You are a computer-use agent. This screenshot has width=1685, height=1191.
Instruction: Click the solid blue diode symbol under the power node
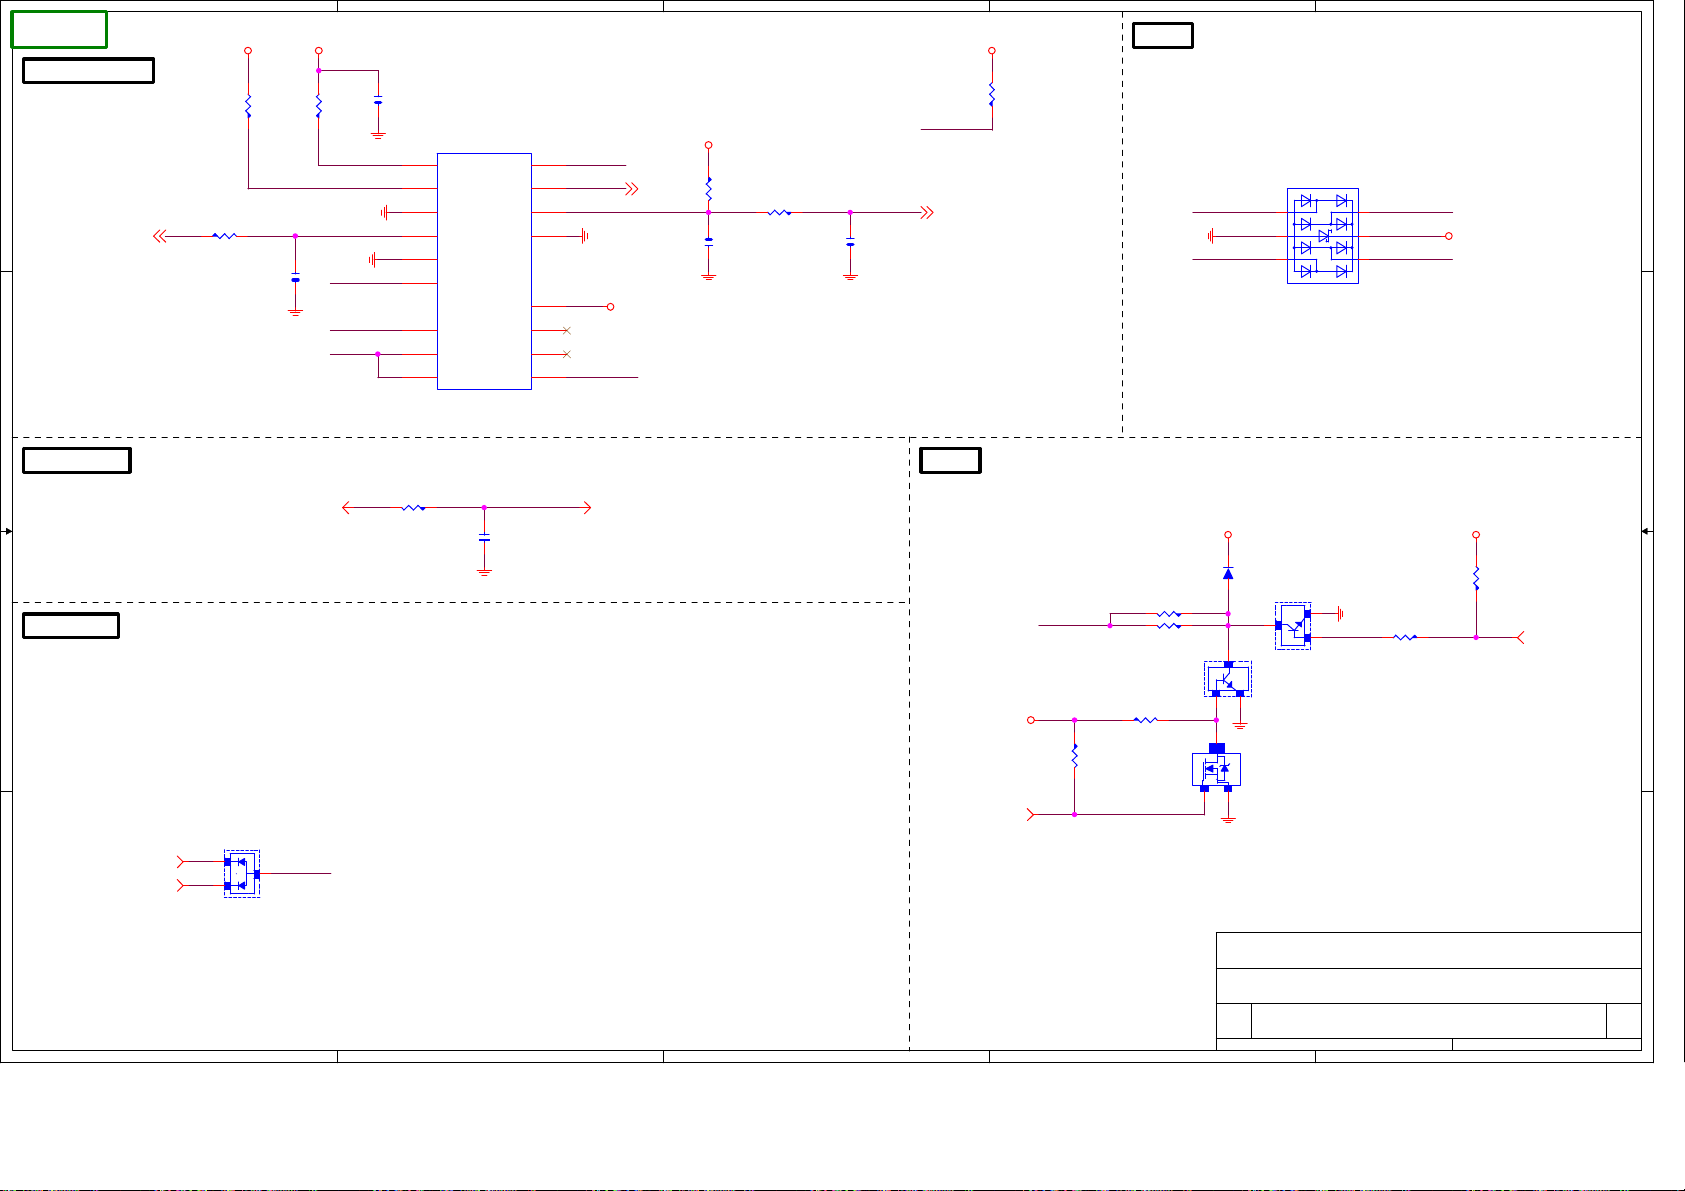coord(1228,573)
